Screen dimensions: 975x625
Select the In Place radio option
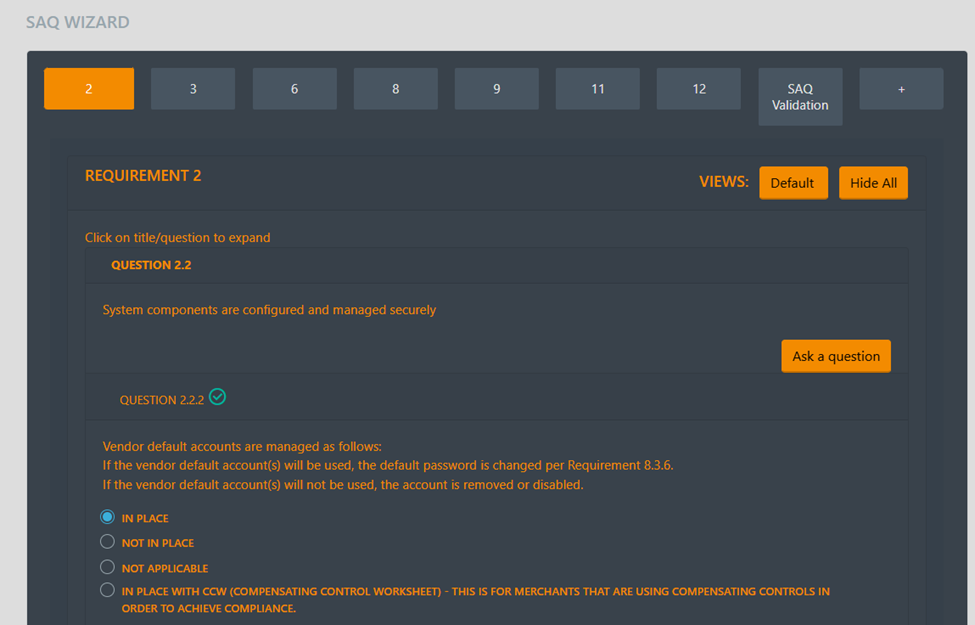(108, 518)
